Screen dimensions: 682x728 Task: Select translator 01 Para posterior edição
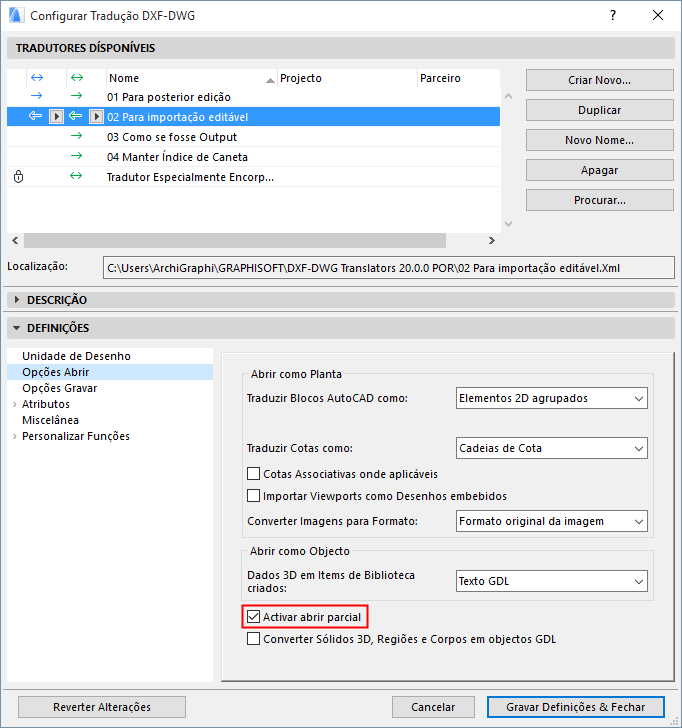pyautogui.click(x=253, y=97)
